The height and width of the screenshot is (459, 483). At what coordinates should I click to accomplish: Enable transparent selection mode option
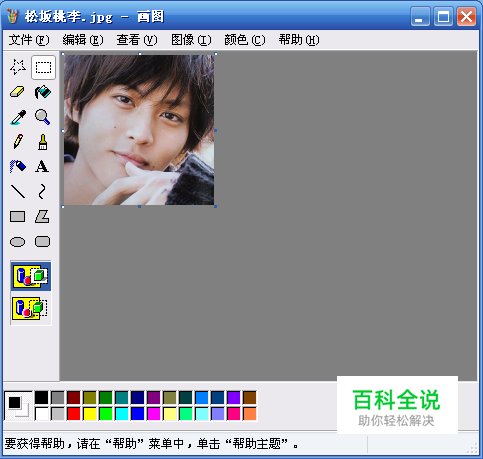[31, 309]
